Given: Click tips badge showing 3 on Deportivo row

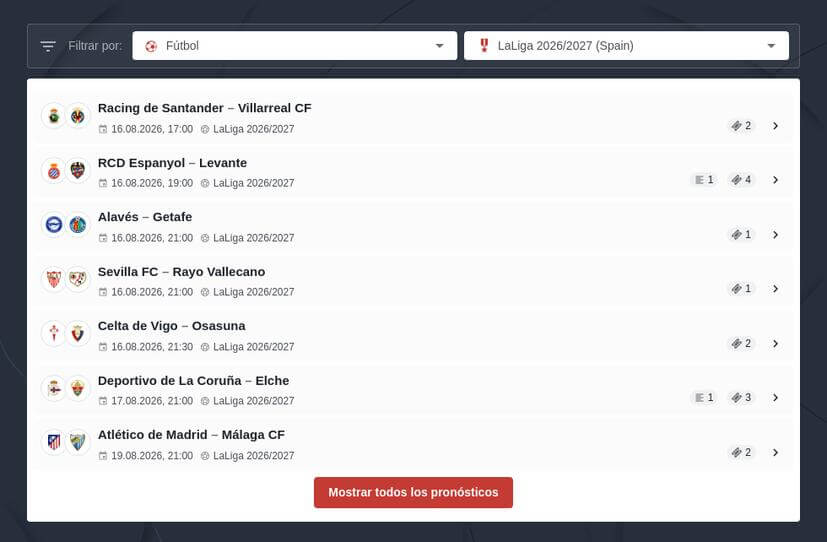Looking at the screenshot, I should 741,398.
